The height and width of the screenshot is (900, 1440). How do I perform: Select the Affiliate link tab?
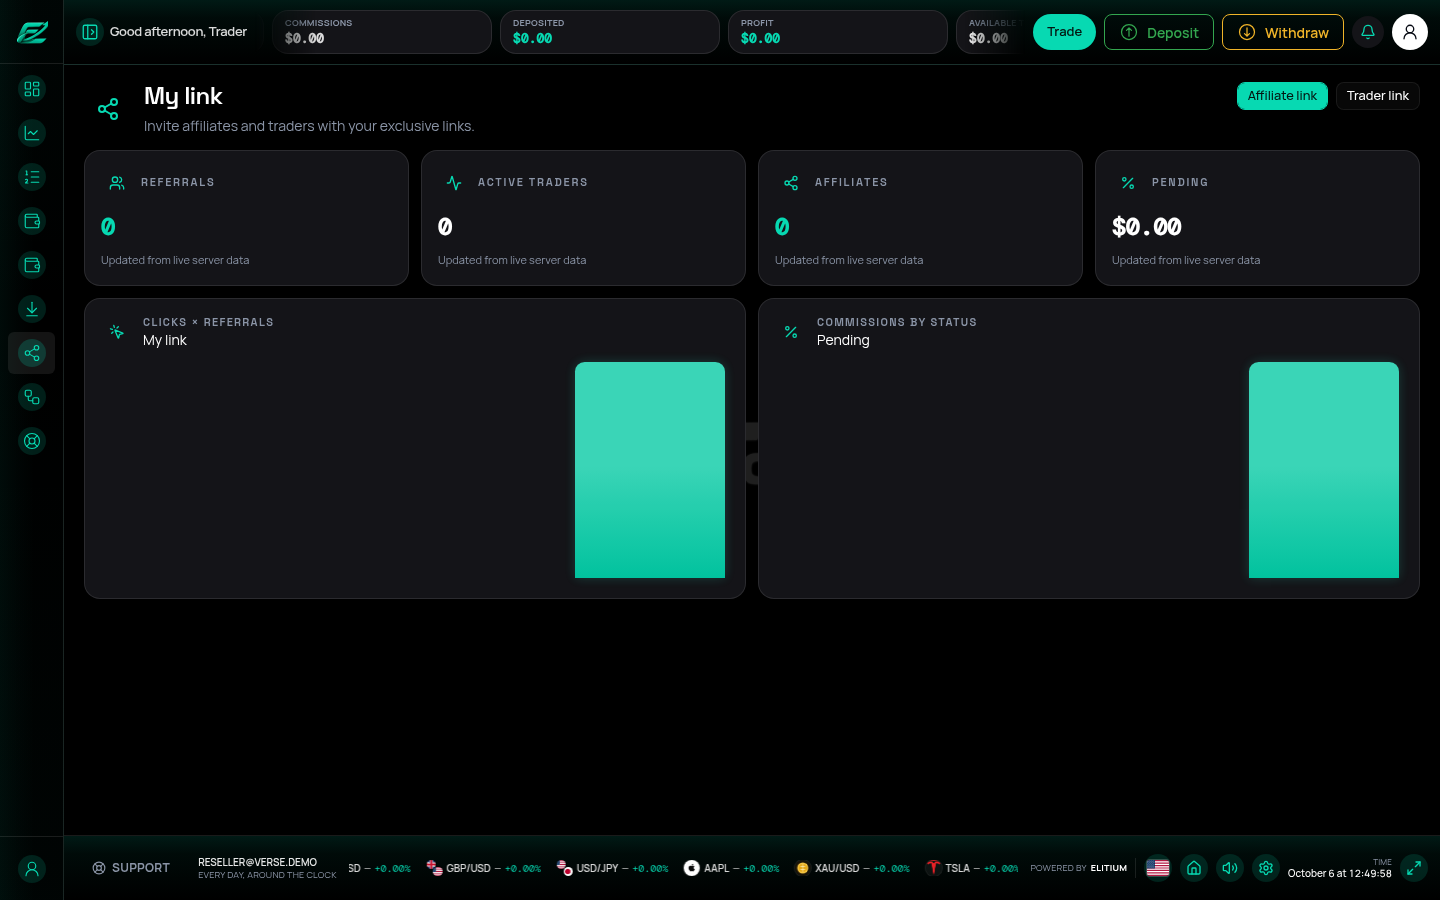tap(1282, 96)
